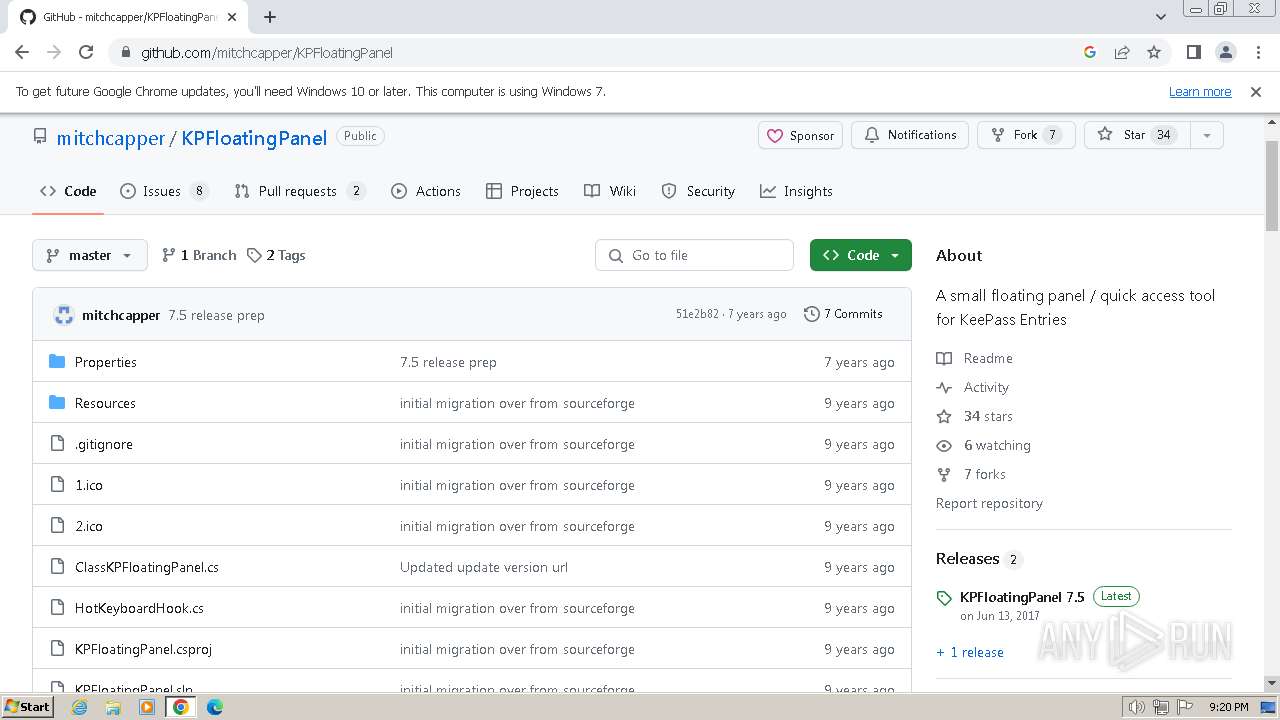This screenshot has width=1280, height=720.
Task: Open the 1.ico file
Action: click(x=89, y=485)
